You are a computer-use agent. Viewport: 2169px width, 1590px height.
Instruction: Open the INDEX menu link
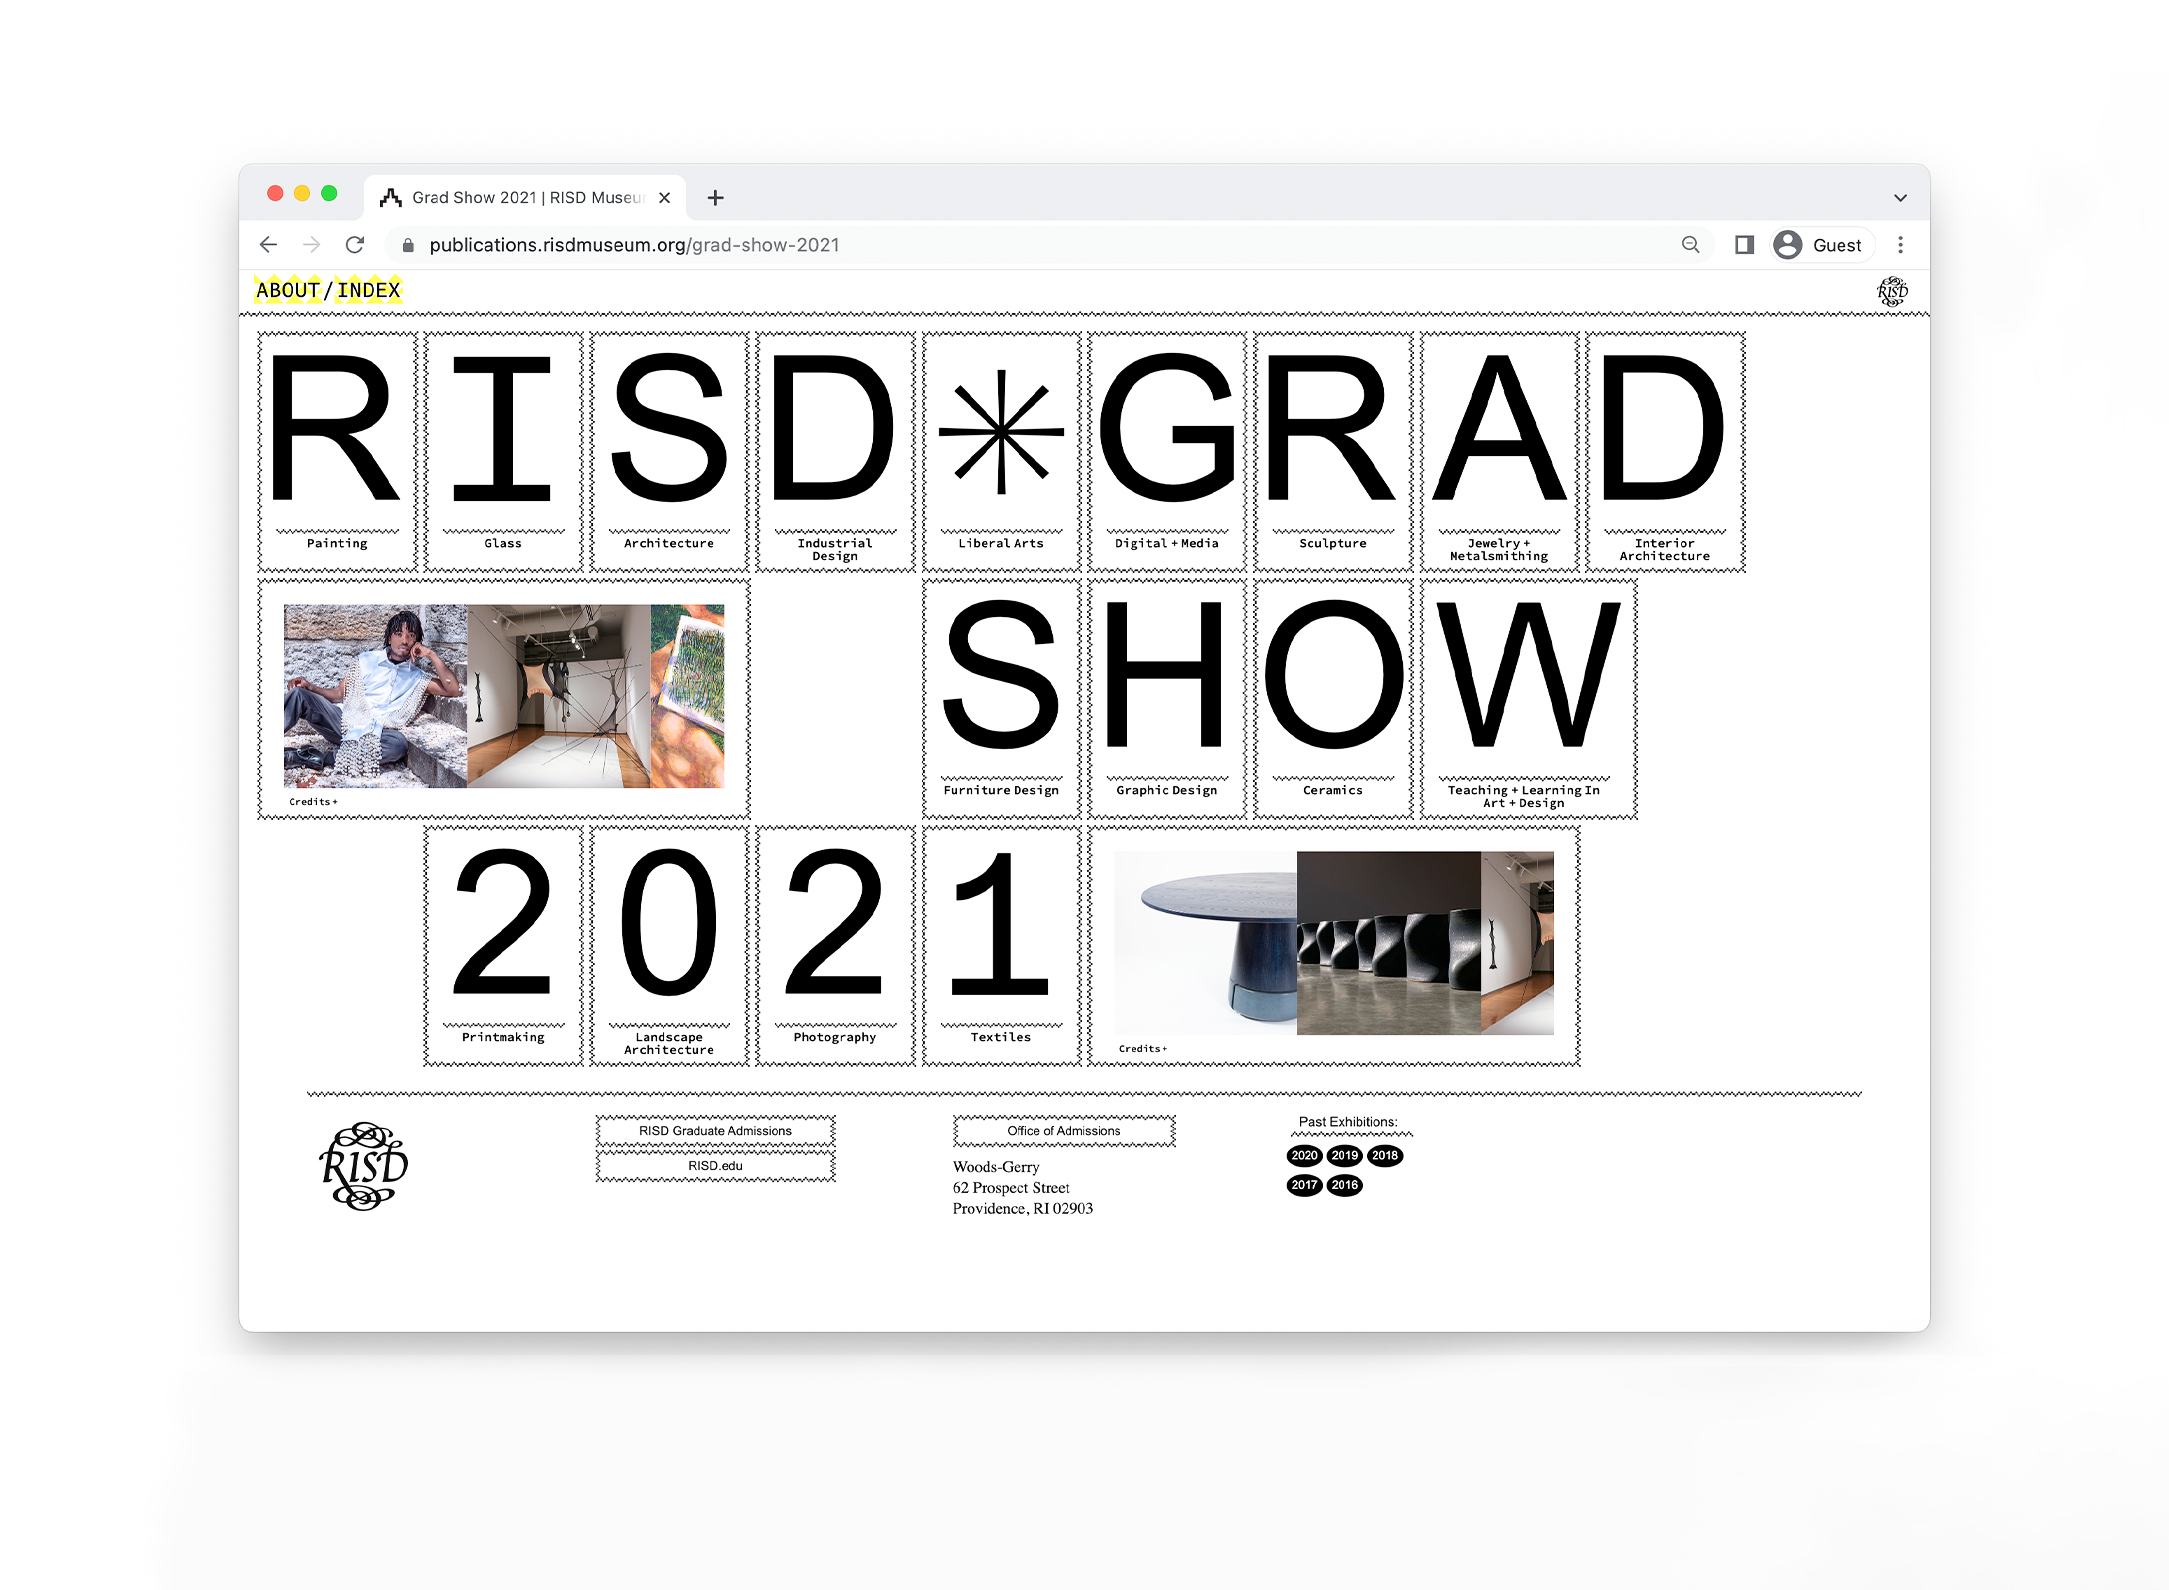pos(368,291)
